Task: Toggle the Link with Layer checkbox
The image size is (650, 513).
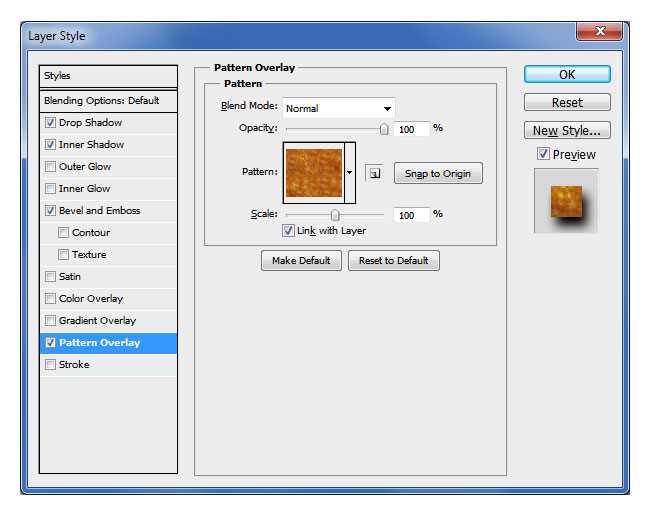Action: (289, 230)
